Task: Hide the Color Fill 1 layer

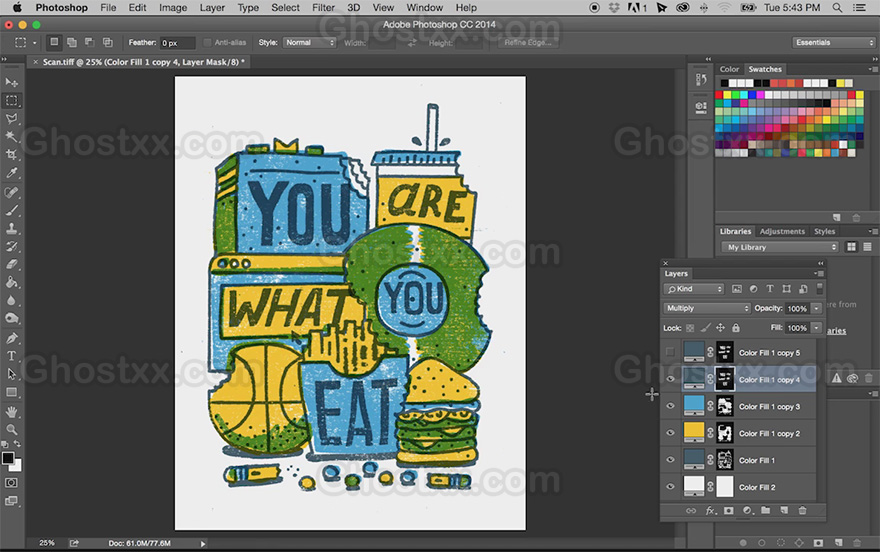Action: (670, 460)
